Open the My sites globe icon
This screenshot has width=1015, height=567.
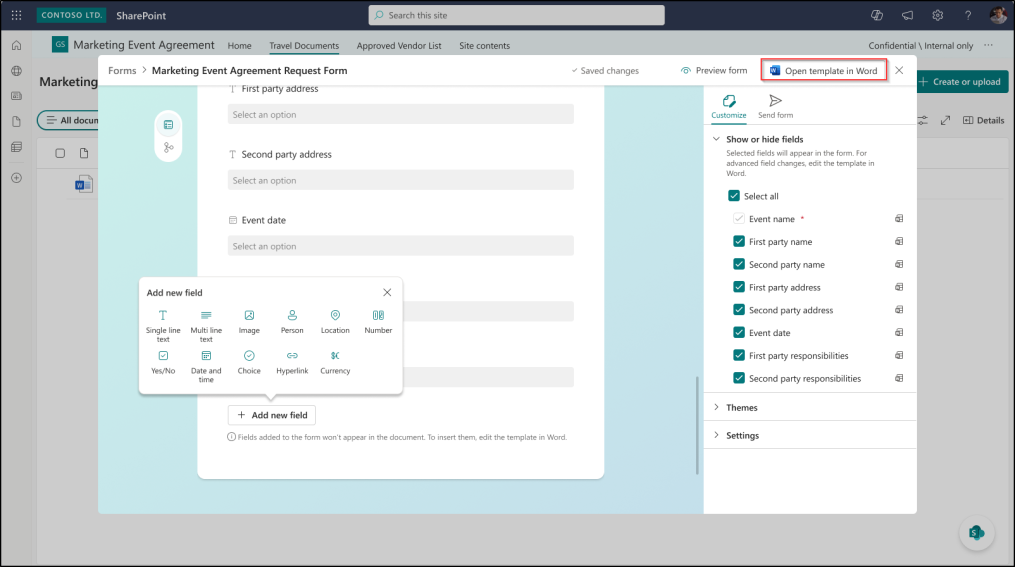tap(17, 71)
